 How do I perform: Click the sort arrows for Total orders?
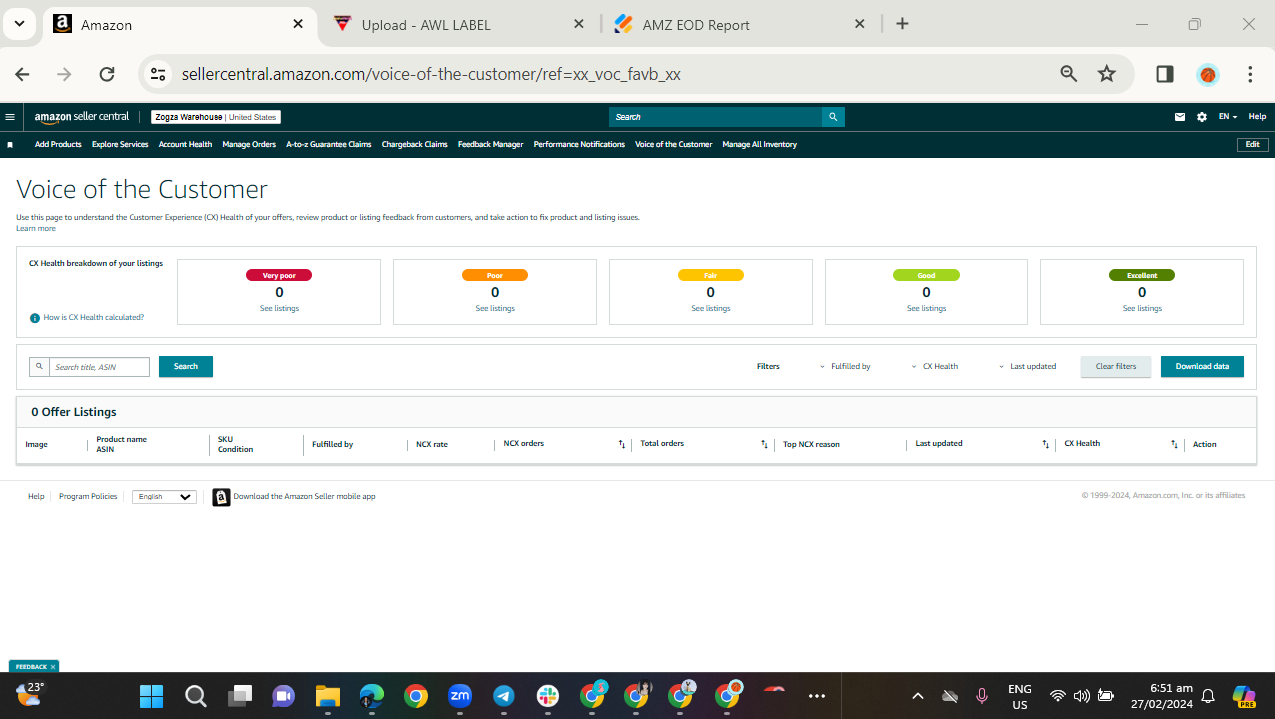tap(764, 444)
